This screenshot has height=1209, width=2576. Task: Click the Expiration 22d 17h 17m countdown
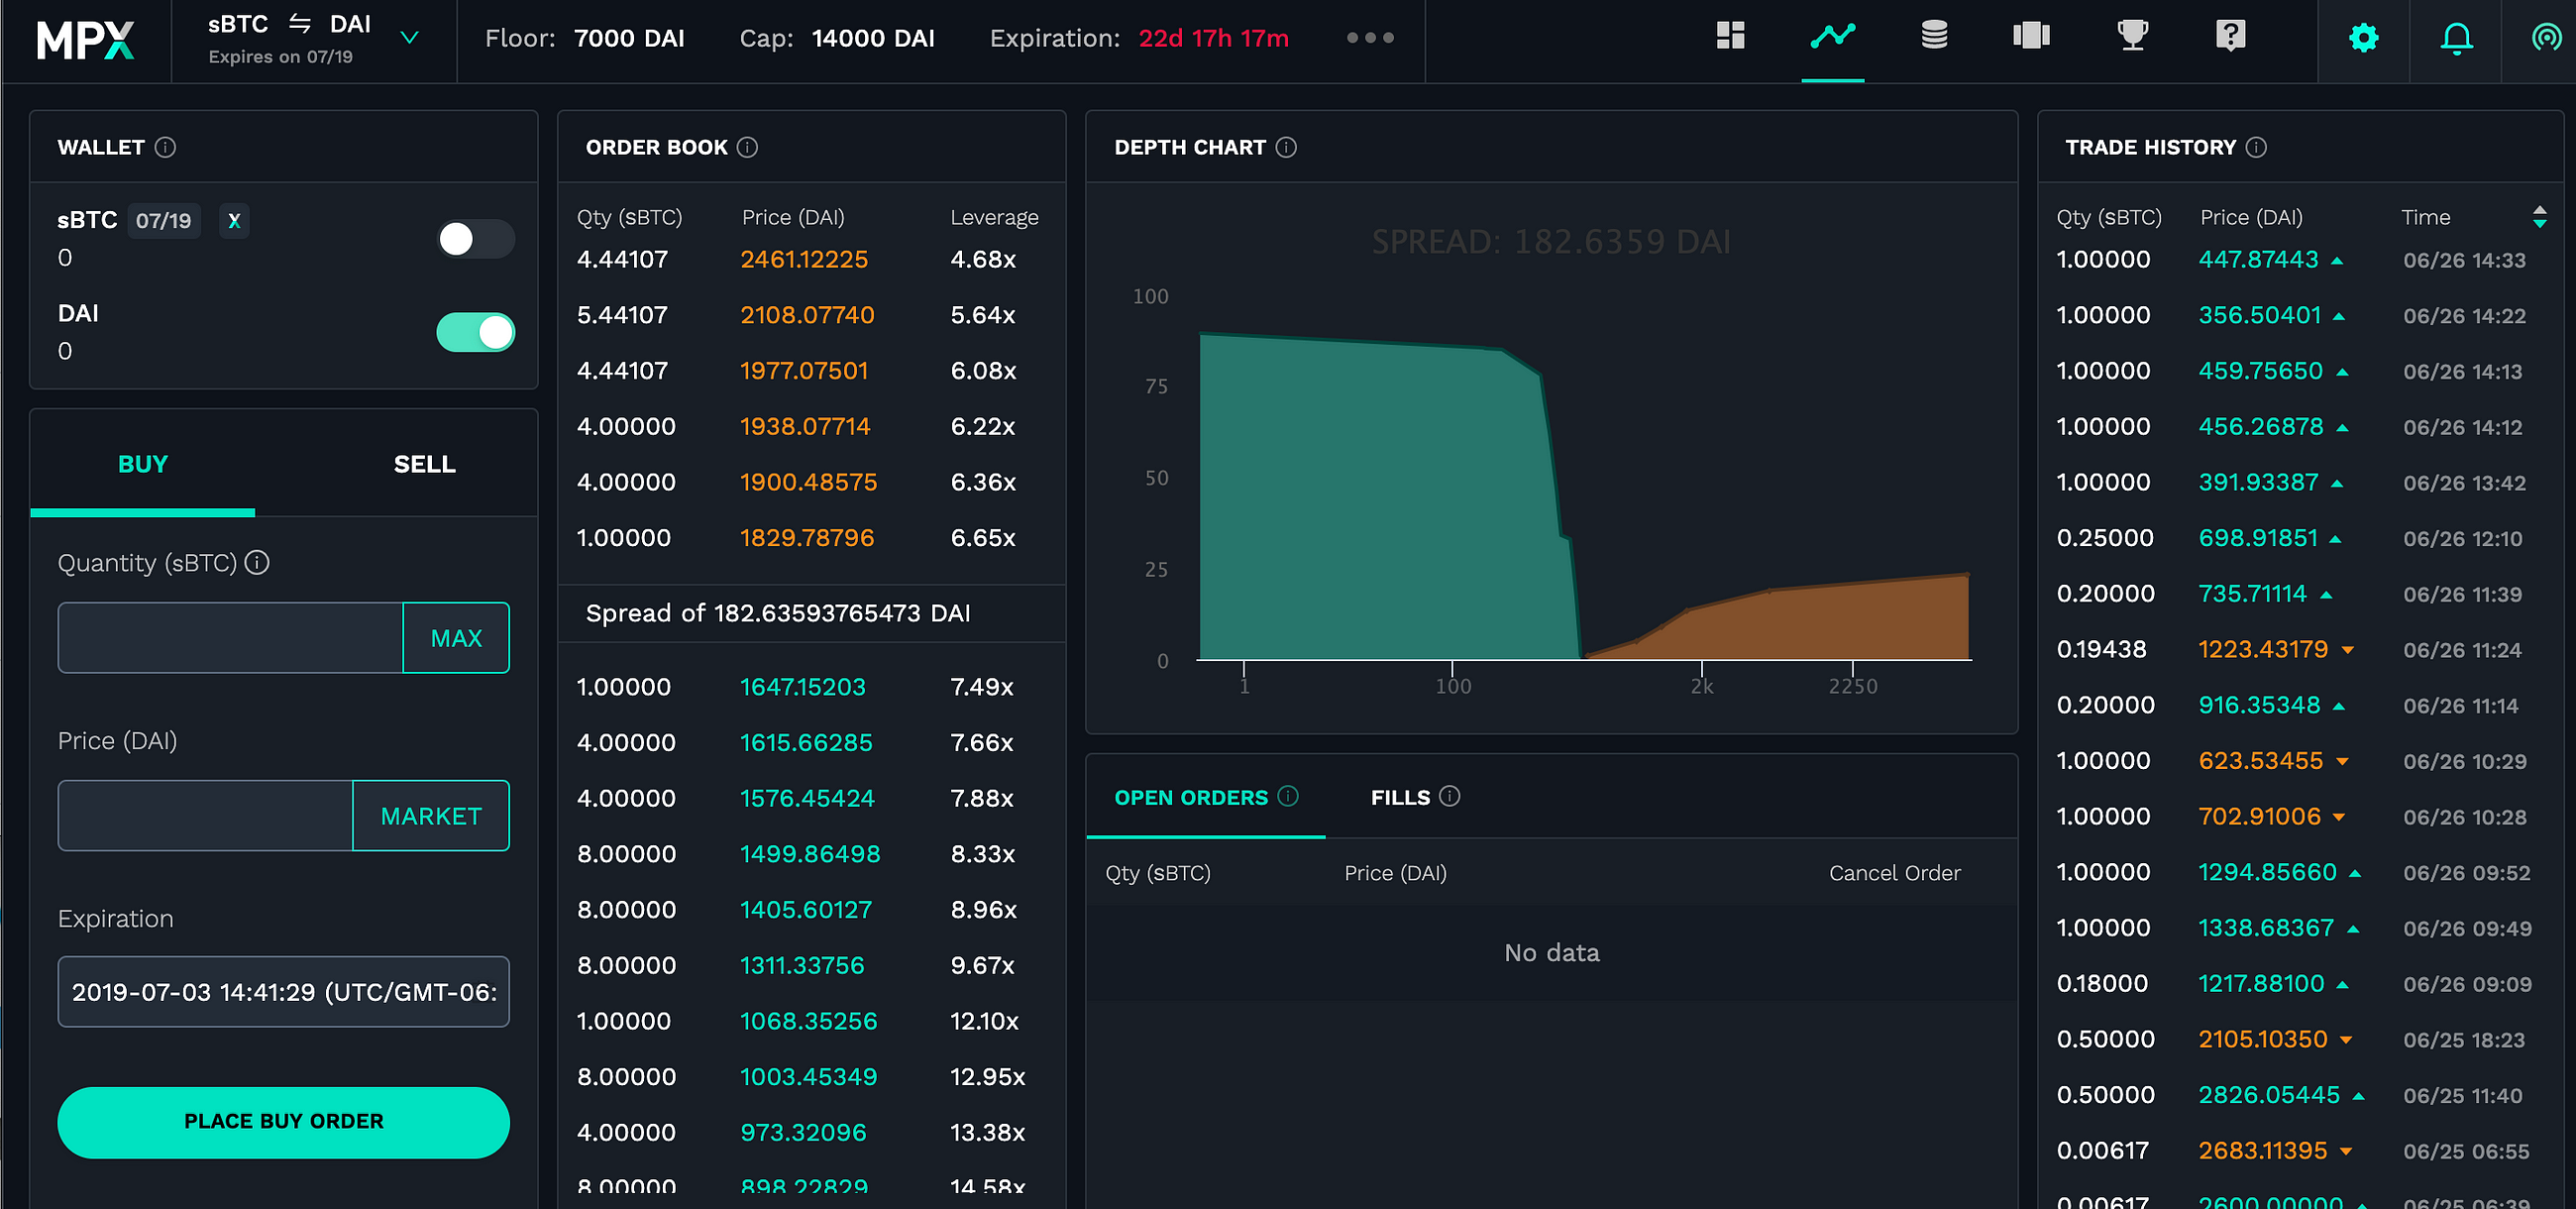point(1213,38)
